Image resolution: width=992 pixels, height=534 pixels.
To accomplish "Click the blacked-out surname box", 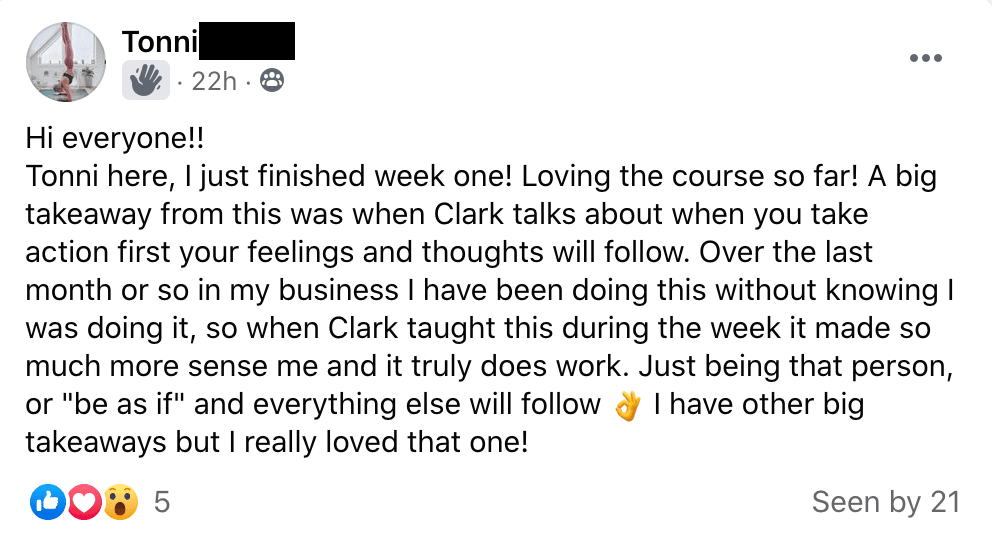I will (248, 41).
